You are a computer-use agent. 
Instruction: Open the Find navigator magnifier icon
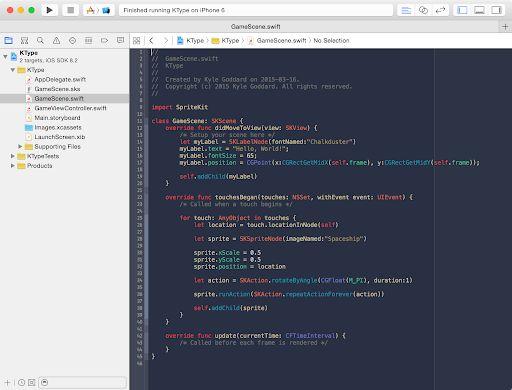click(40, 41)
